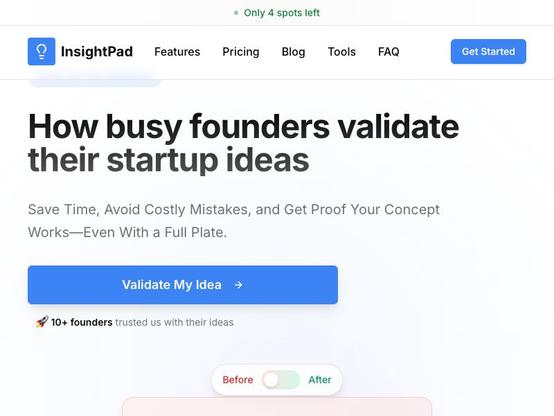This screenshot has height=416, width=554.
Task: Click the pink comparison card below the toggle
Action: (277, 407)
